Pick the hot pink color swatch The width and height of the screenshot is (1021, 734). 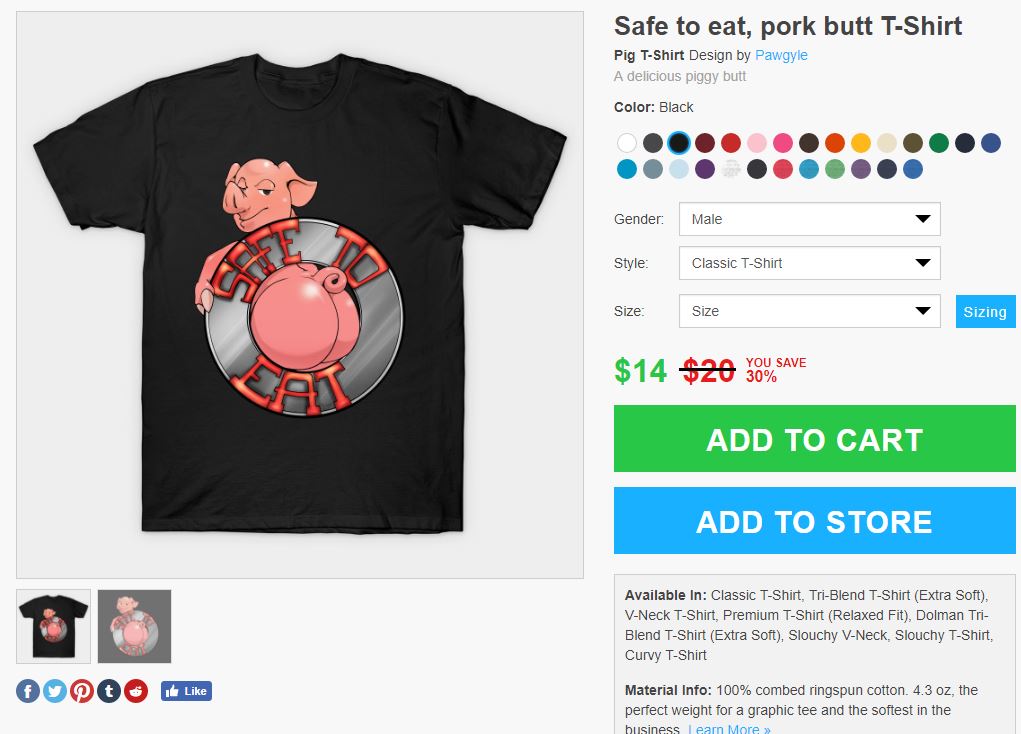[783, 143]
